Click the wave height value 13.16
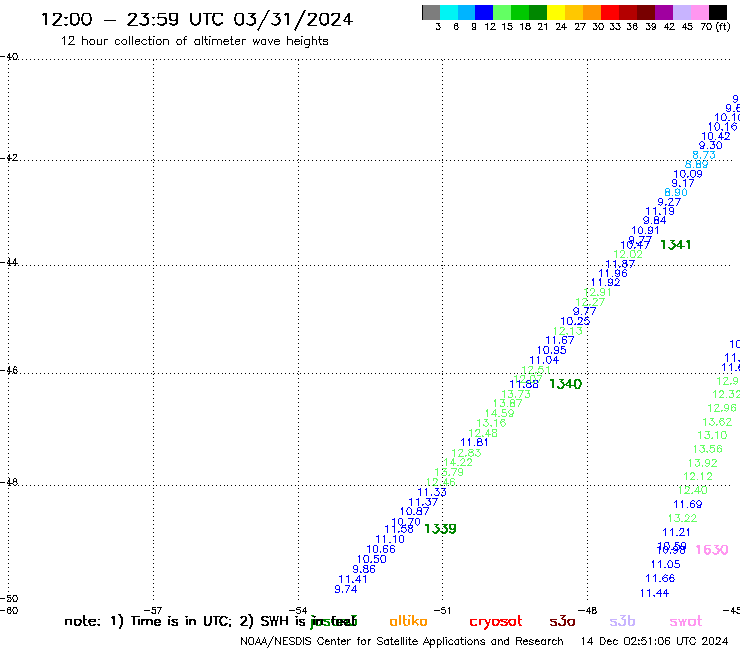This screenshot has width=740, height=650. click(x=491, y=423)
